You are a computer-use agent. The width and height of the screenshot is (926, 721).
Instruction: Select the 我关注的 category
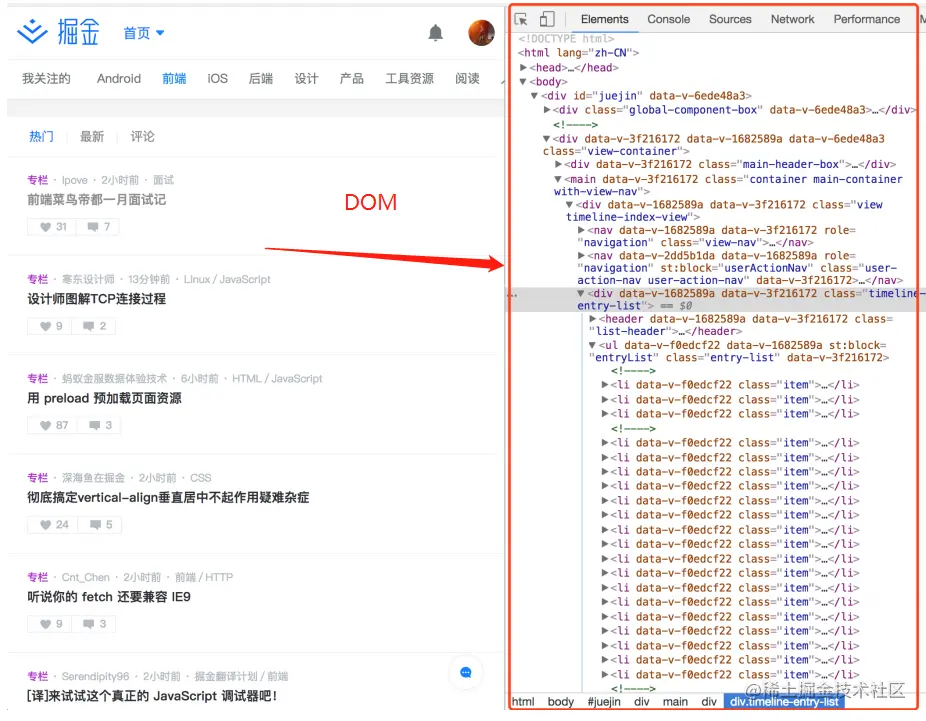tap(46, 79)
